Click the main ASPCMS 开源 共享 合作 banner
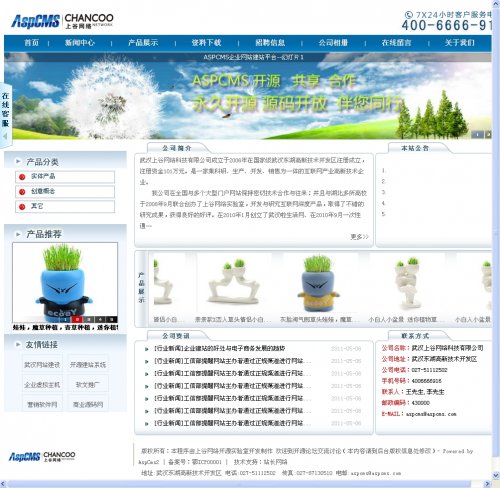 [x=248, y=95]
